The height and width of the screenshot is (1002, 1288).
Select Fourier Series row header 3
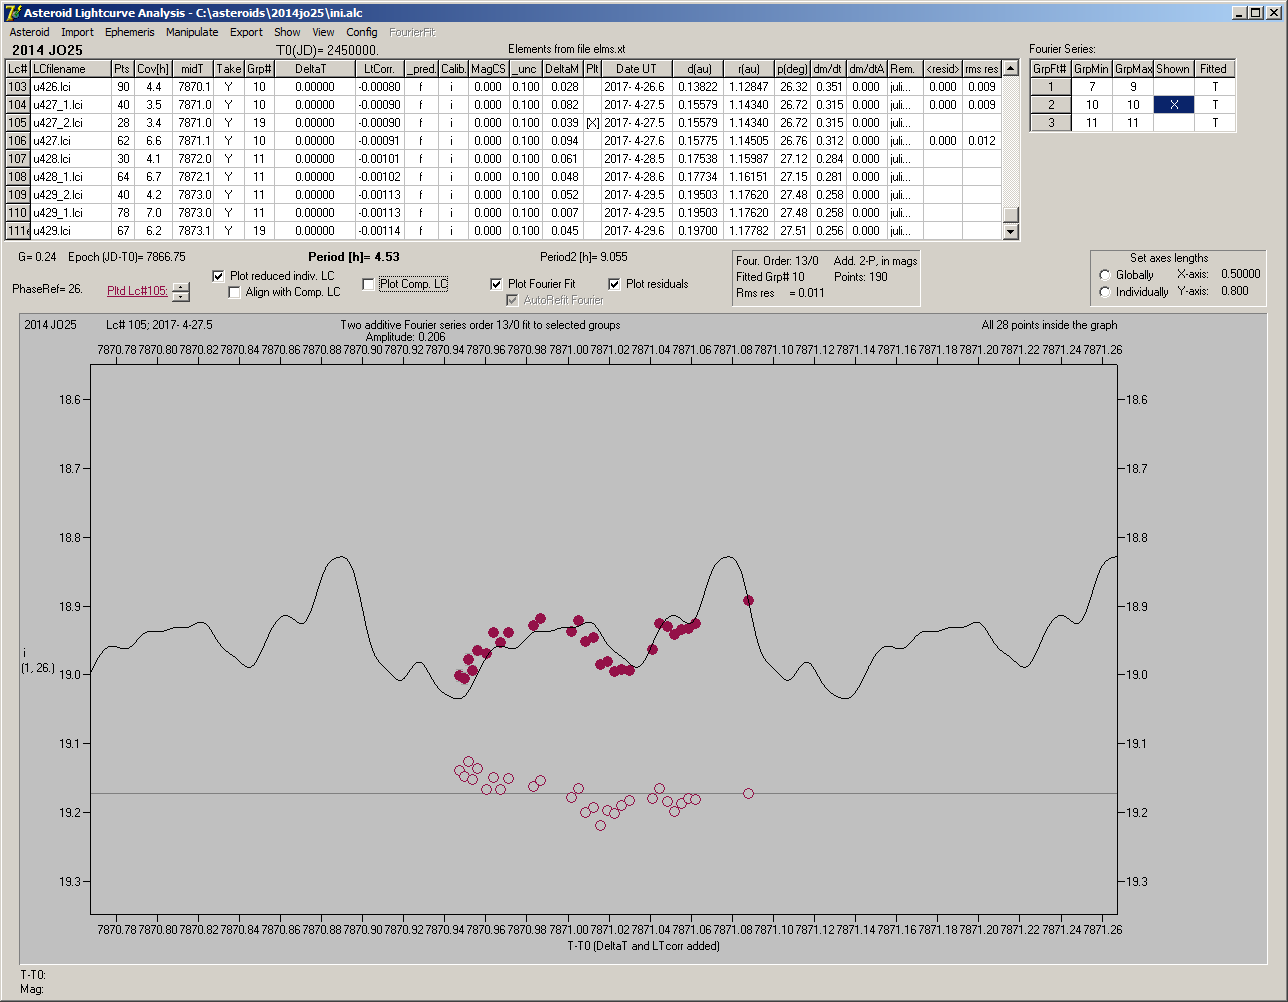1051,123
